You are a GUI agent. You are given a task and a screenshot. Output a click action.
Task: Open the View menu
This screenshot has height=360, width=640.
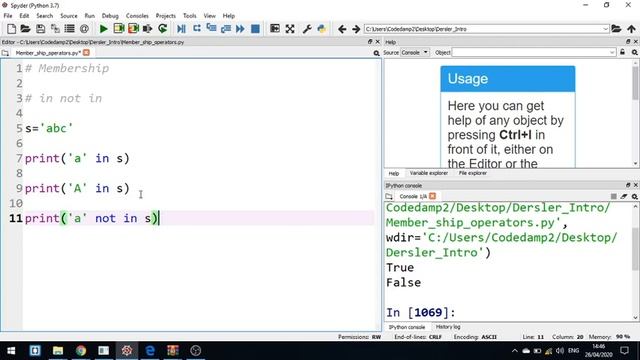209,16
